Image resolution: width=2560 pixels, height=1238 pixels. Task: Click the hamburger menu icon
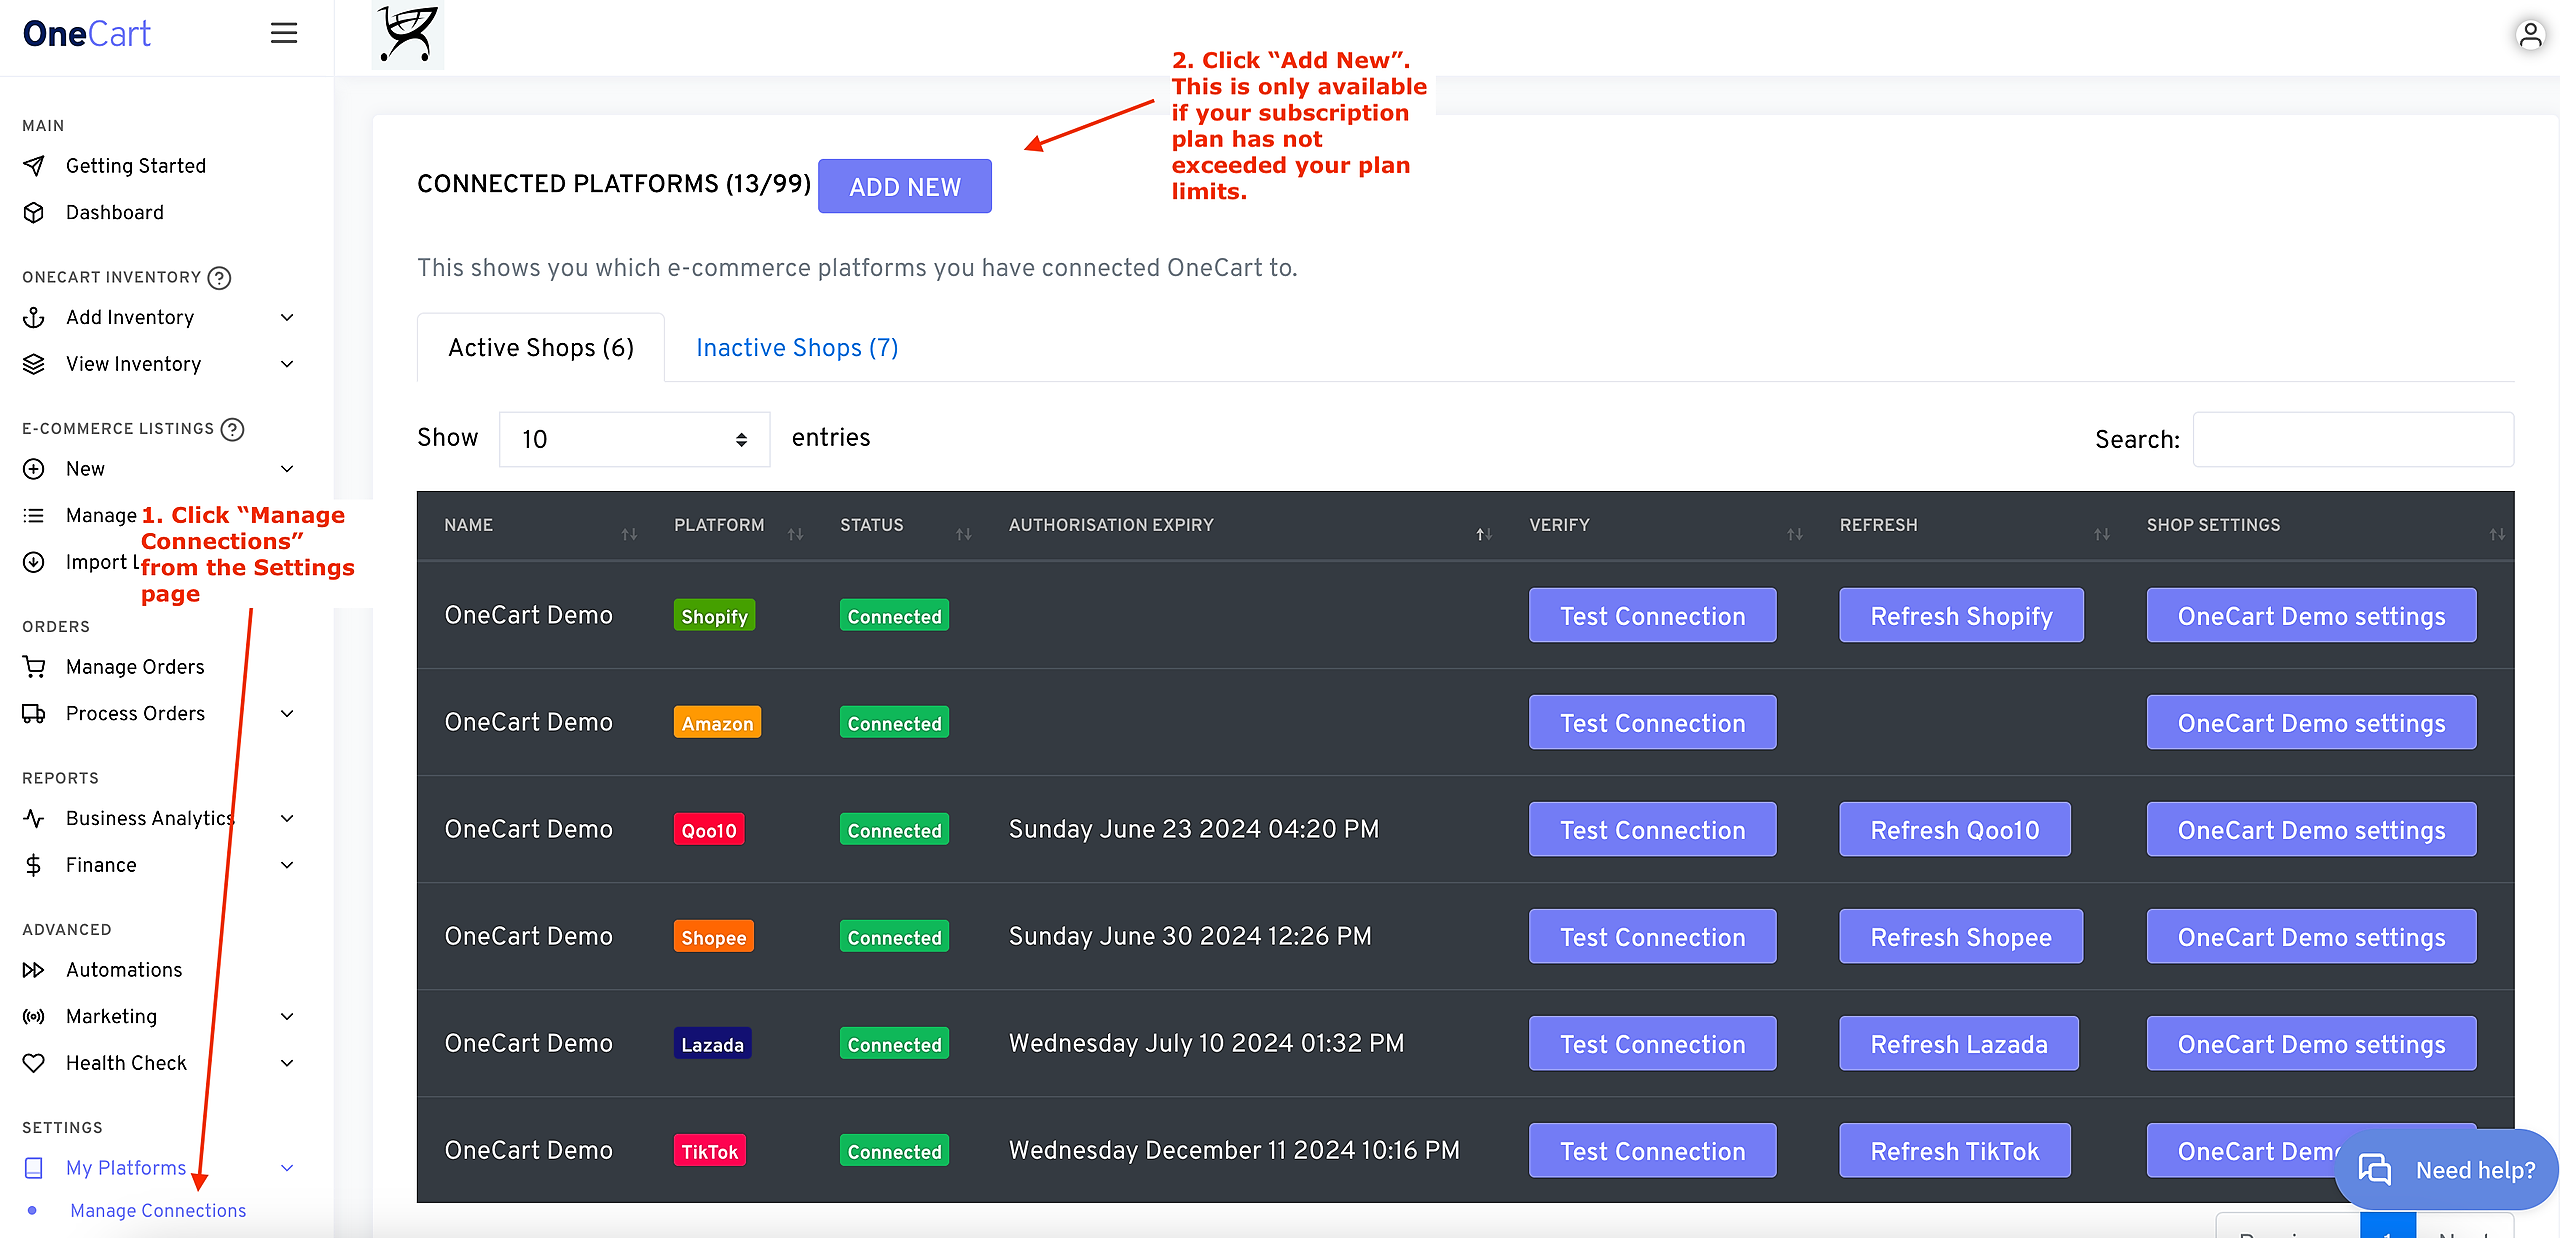tap(284, 33)
